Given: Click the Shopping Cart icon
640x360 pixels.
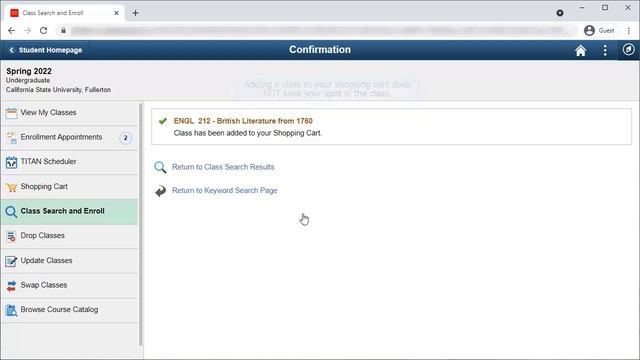Looking at the screenshot, I should tap(11, 187).
